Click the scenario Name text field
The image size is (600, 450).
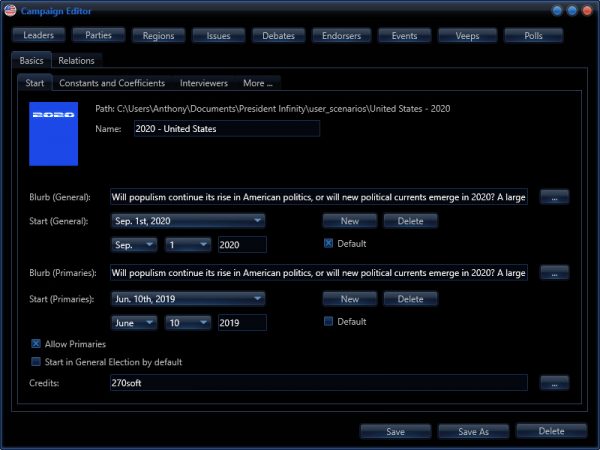coord(225,128)
